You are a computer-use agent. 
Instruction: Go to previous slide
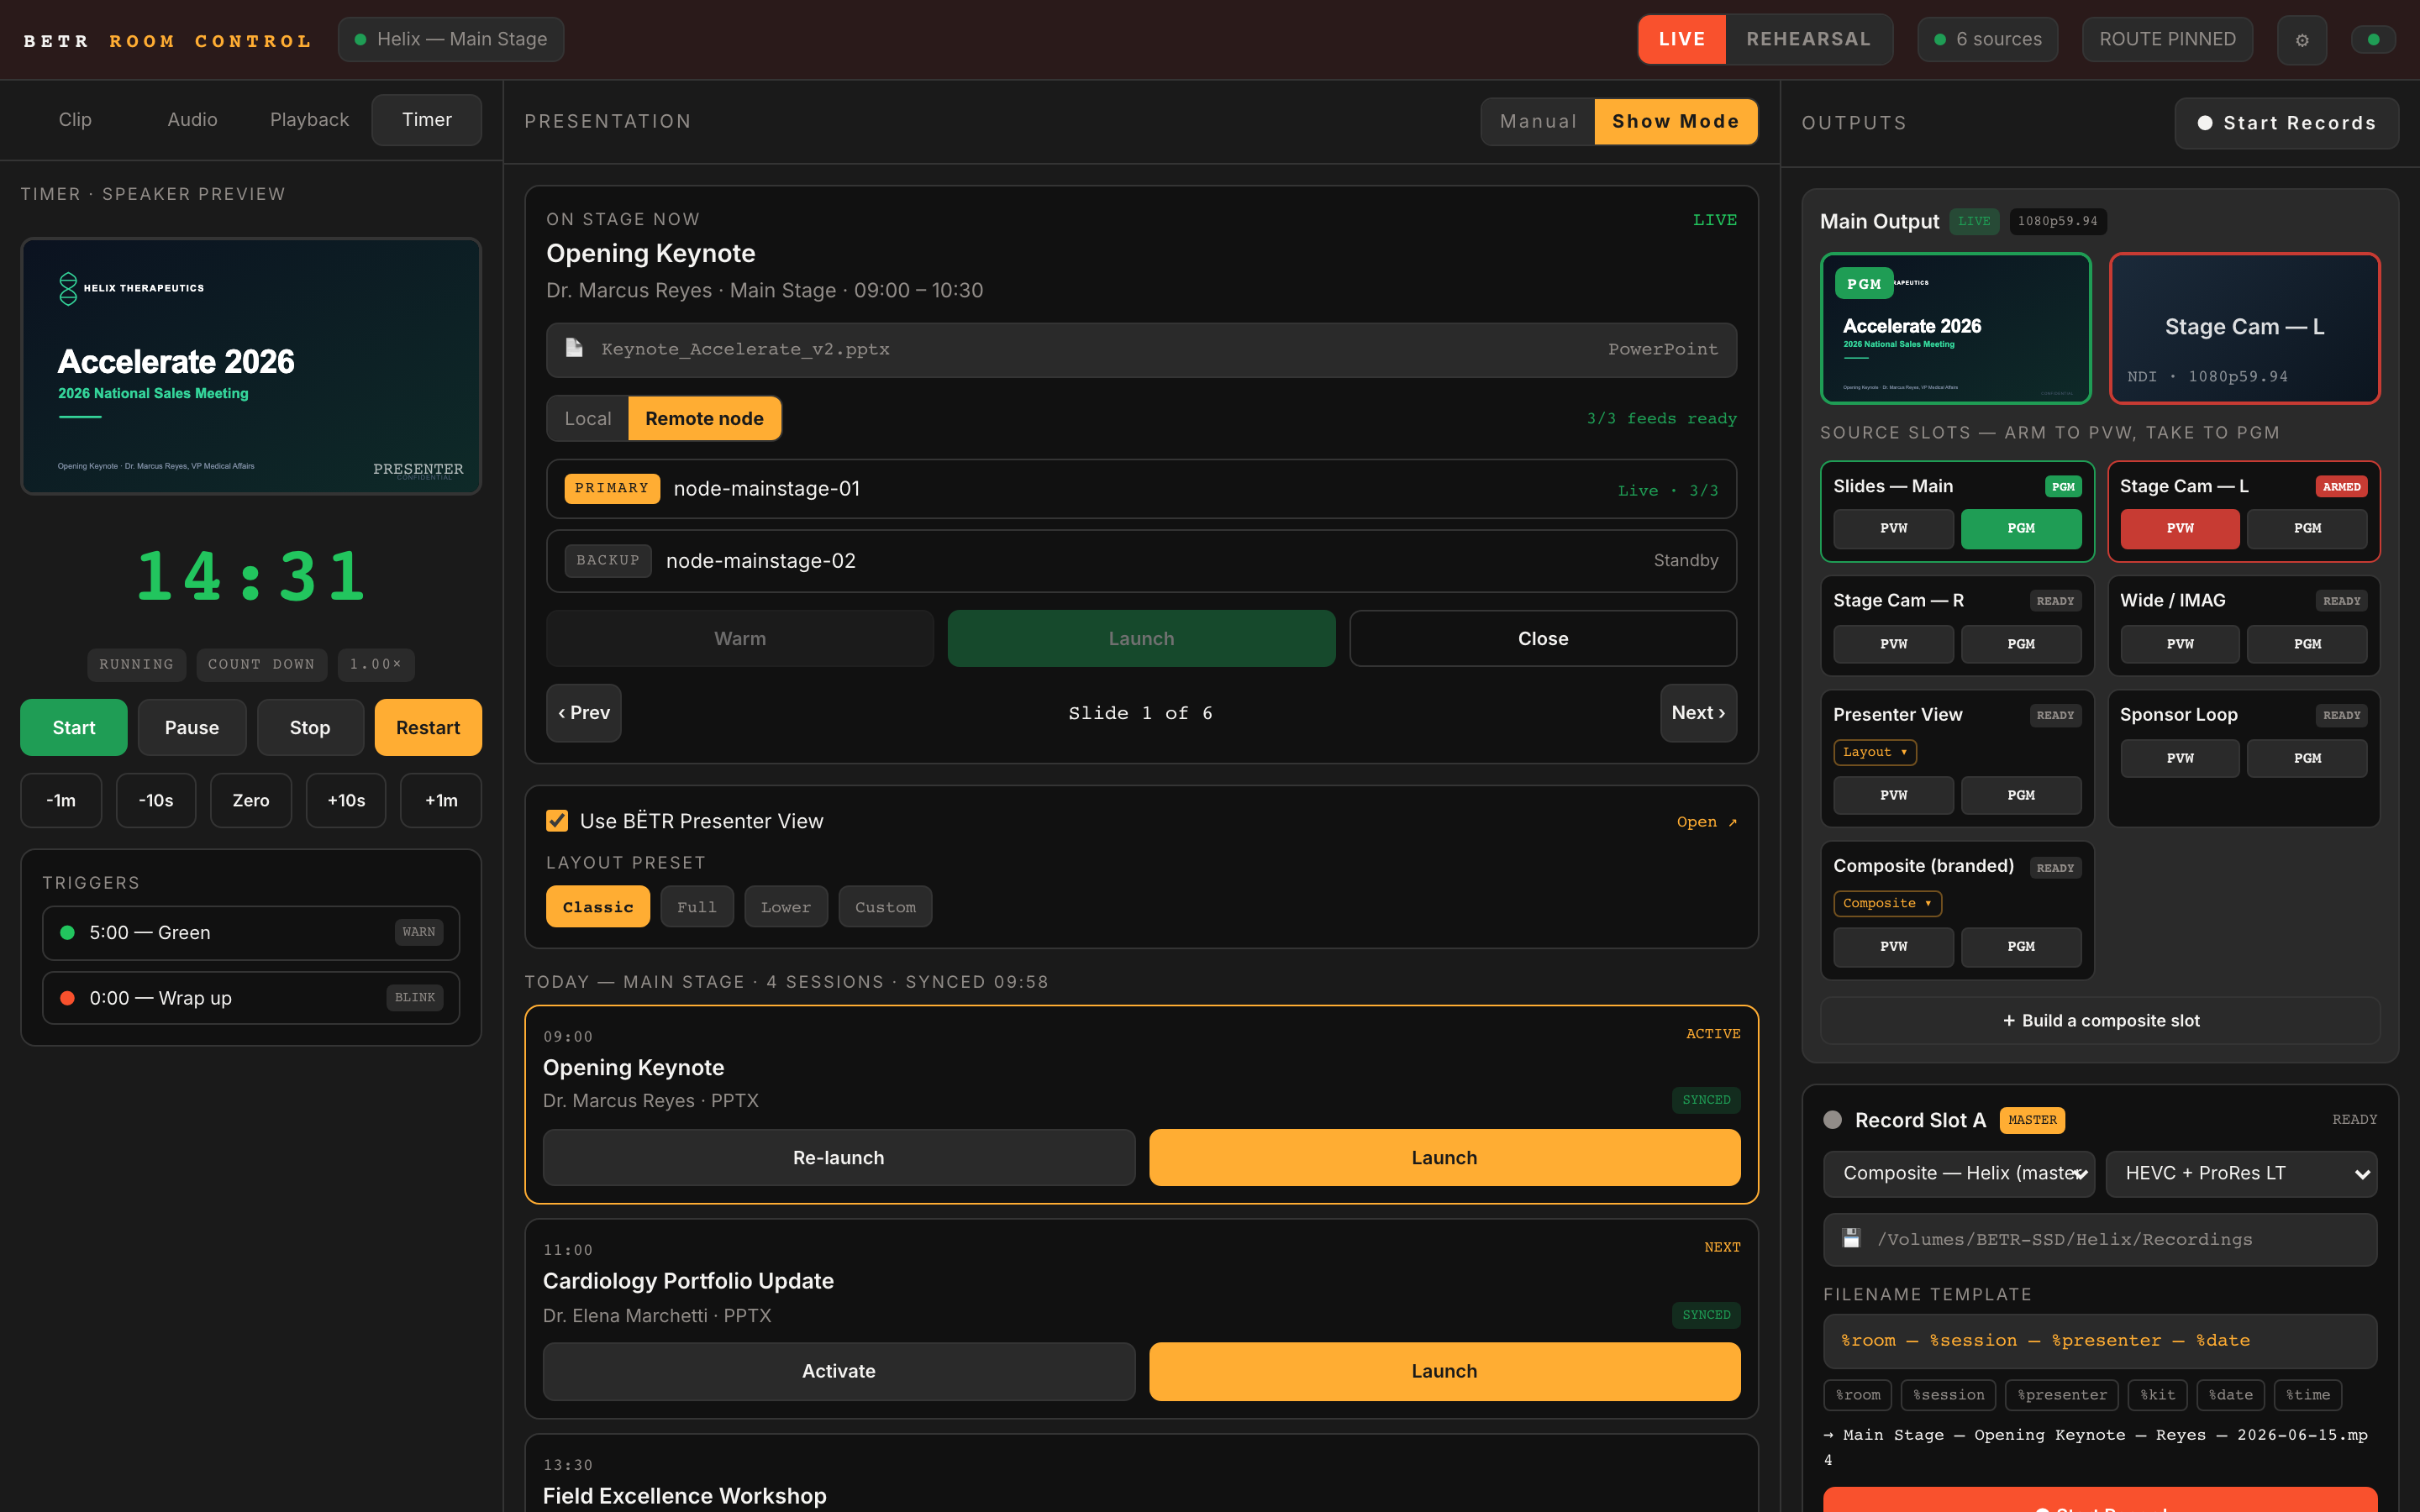point(584,713)
